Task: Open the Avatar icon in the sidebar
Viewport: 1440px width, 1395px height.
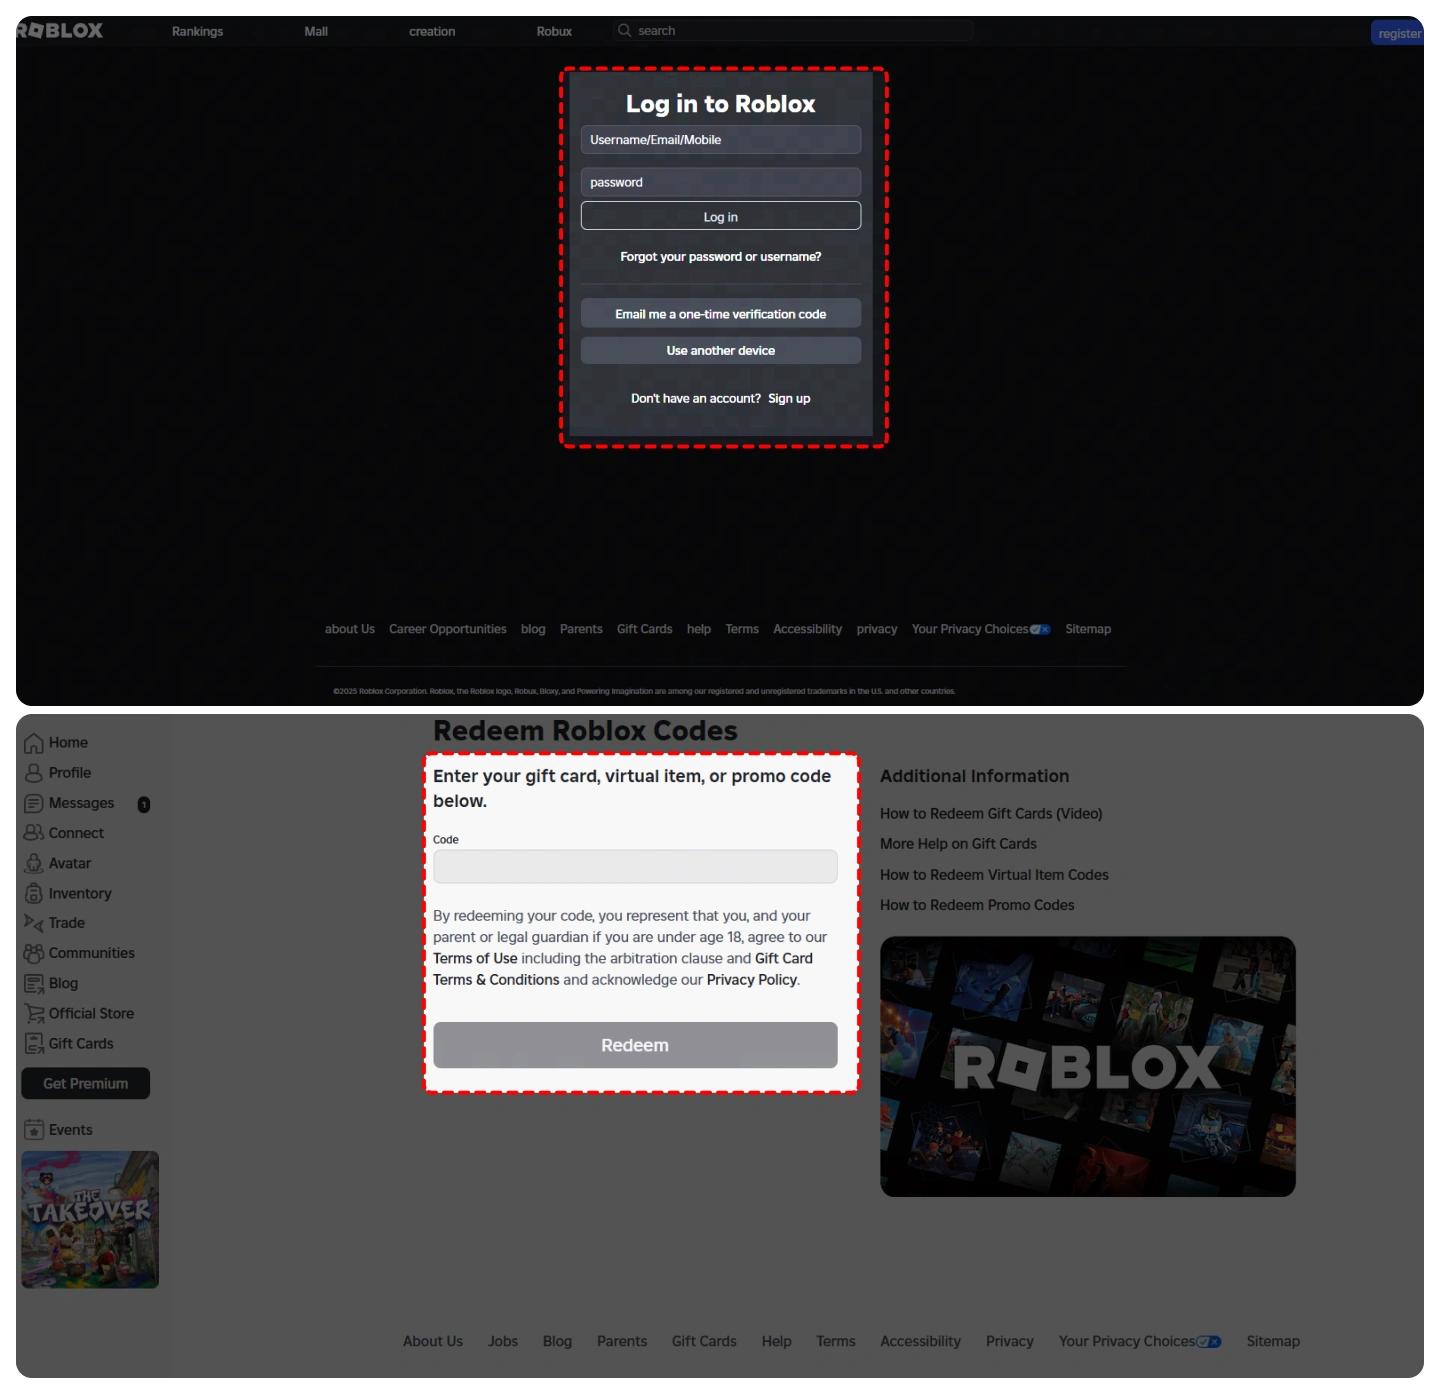Action: click(34, 863)
